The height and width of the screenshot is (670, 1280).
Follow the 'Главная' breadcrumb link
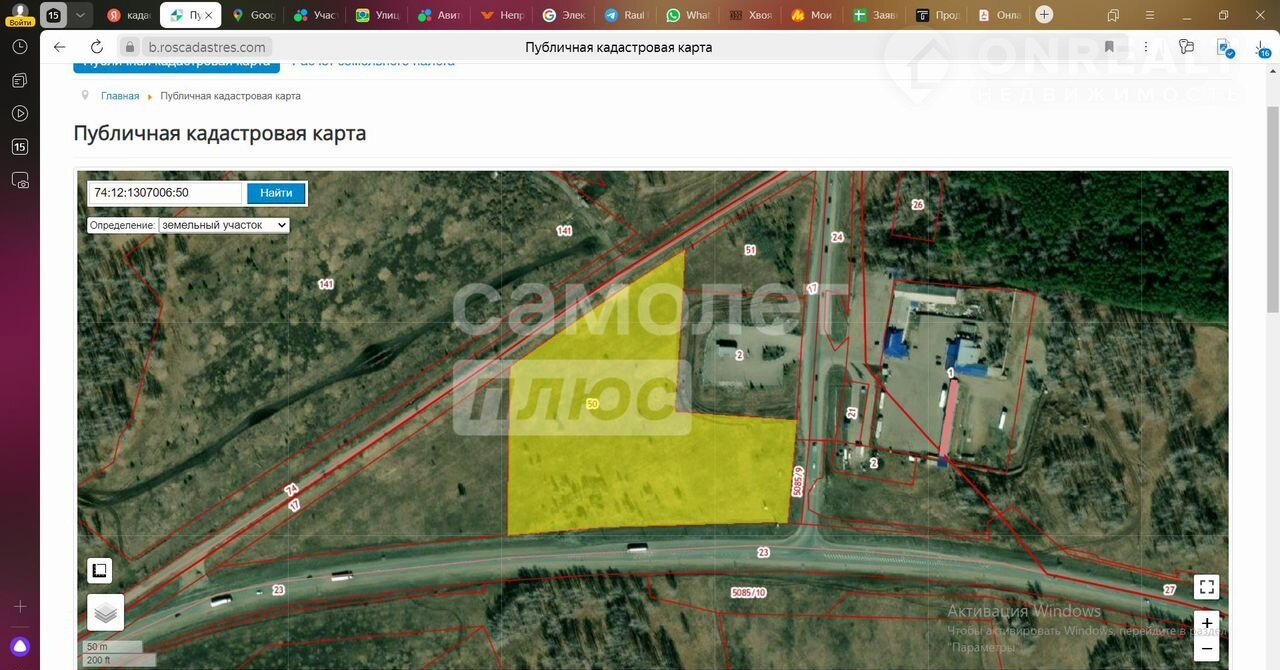[120, 96]
